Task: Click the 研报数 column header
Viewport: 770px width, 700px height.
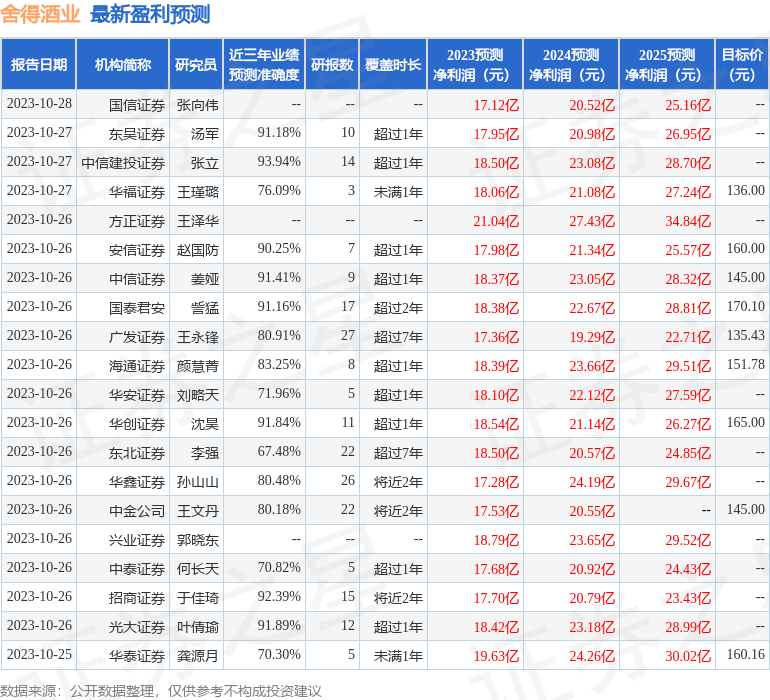Action: tap(332, 65)
